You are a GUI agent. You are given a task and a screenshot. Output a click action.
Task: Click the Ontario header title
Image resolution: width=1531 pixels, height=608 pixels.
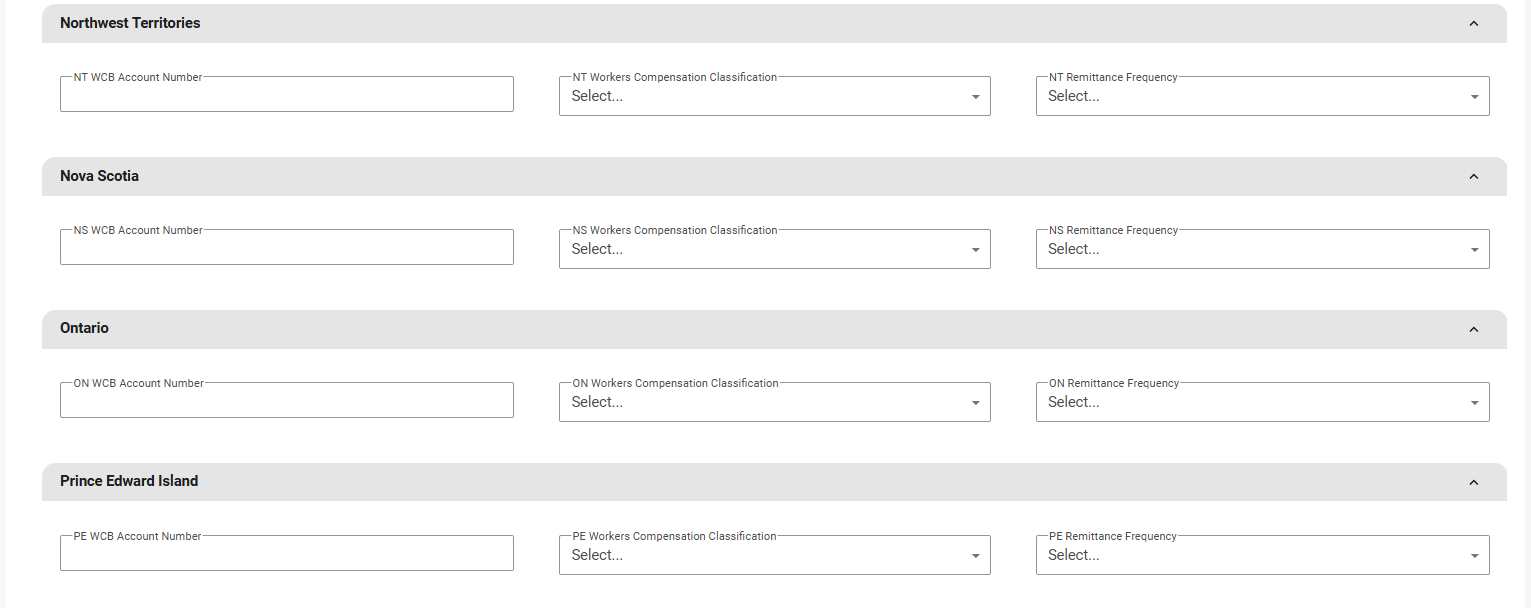pyautogui.click(x=84, y=328)
